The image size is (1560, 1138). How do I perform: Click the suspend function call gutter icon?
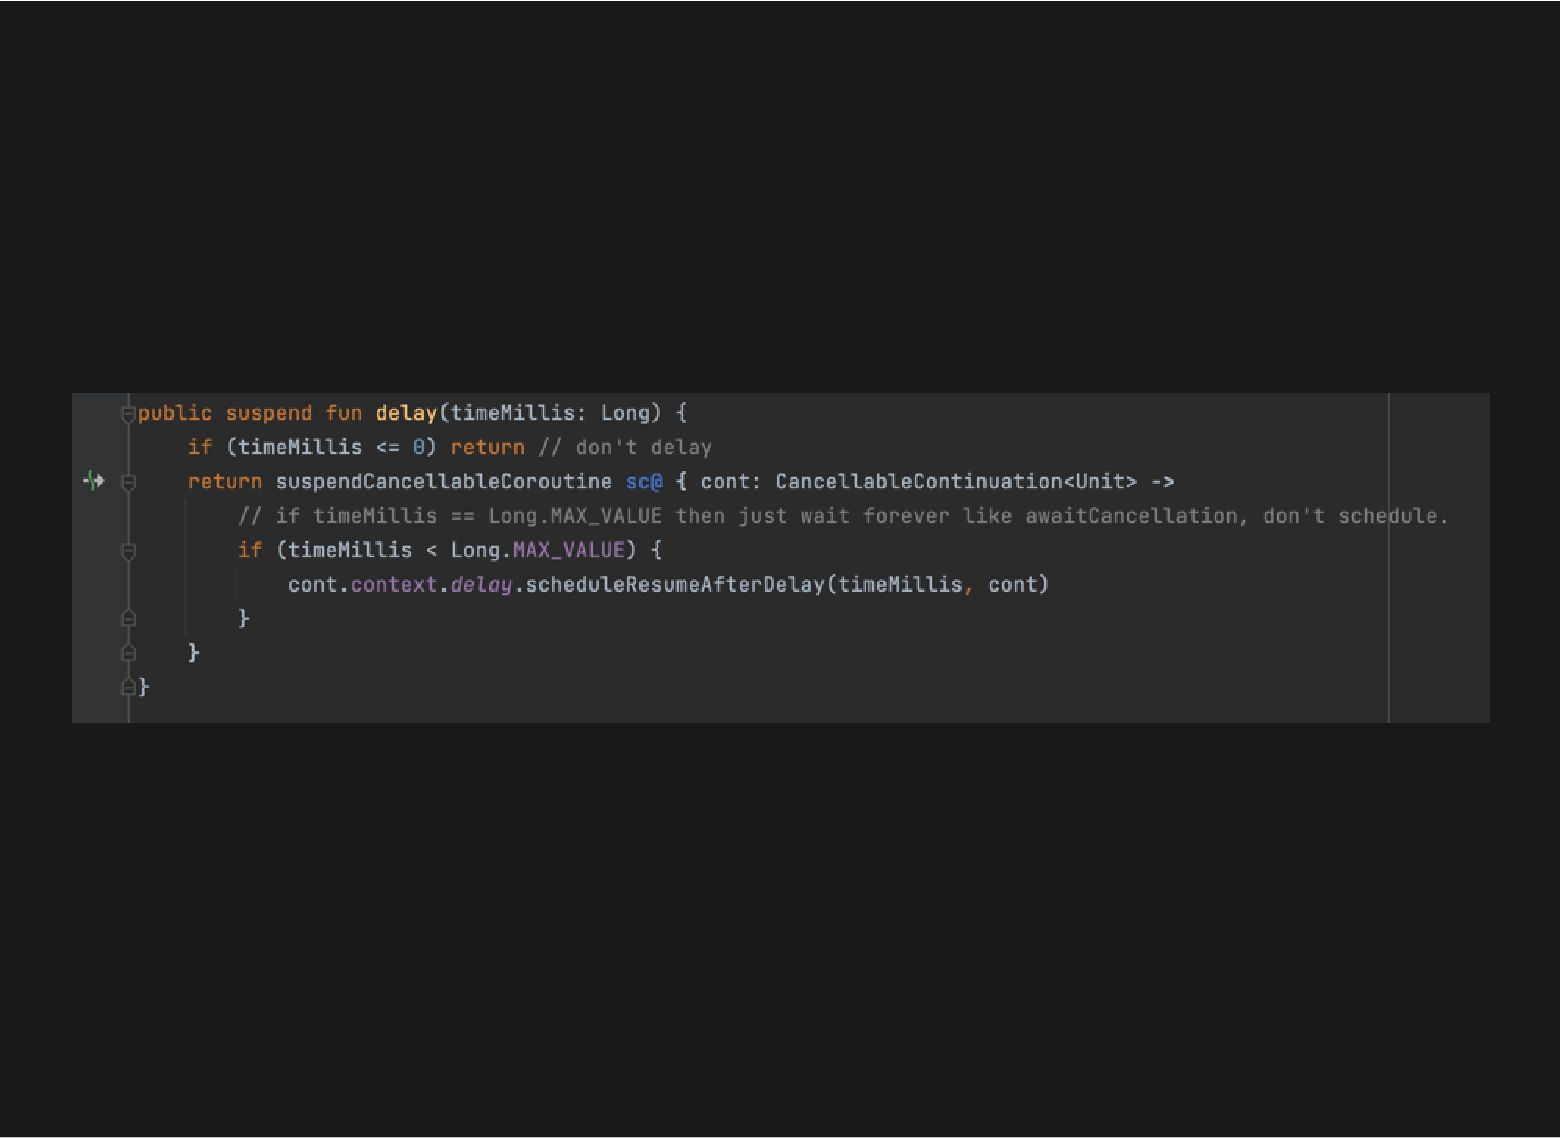(x=93, y=481)
